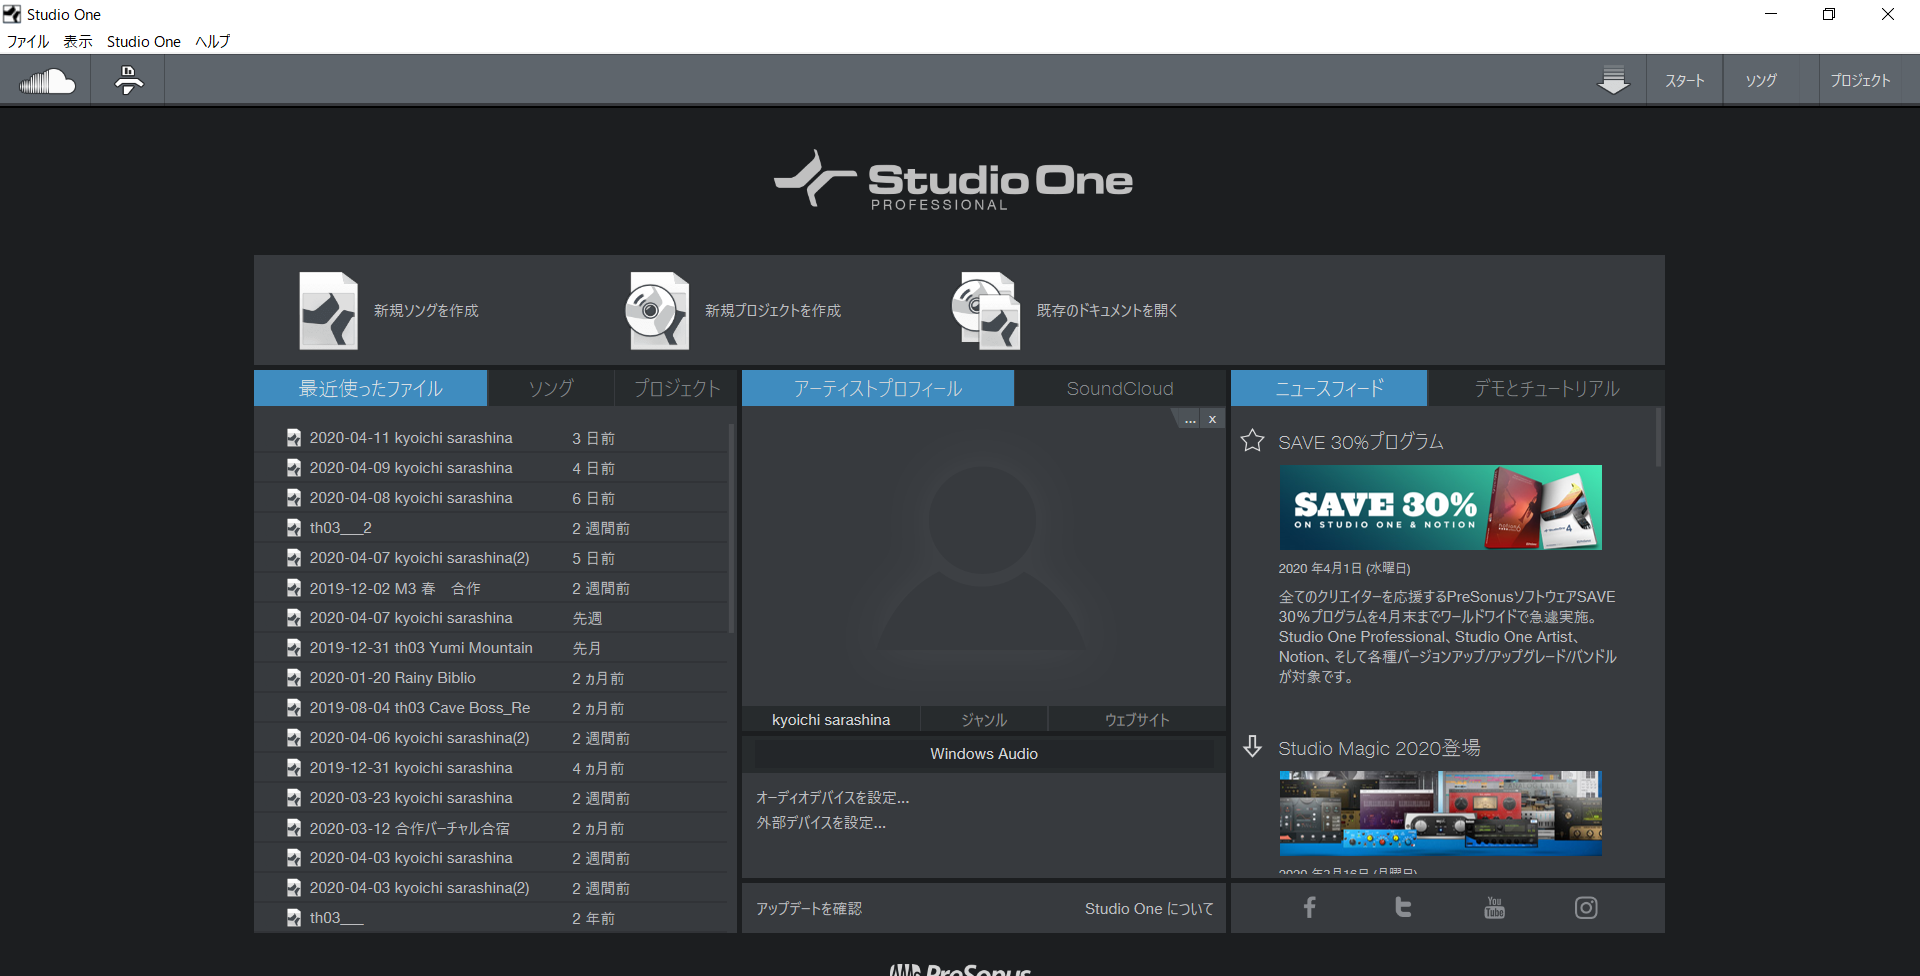Open オーディオデバイスを設定... link
This screenshot has width=1920, height=976.
click(x=832, y=797)
